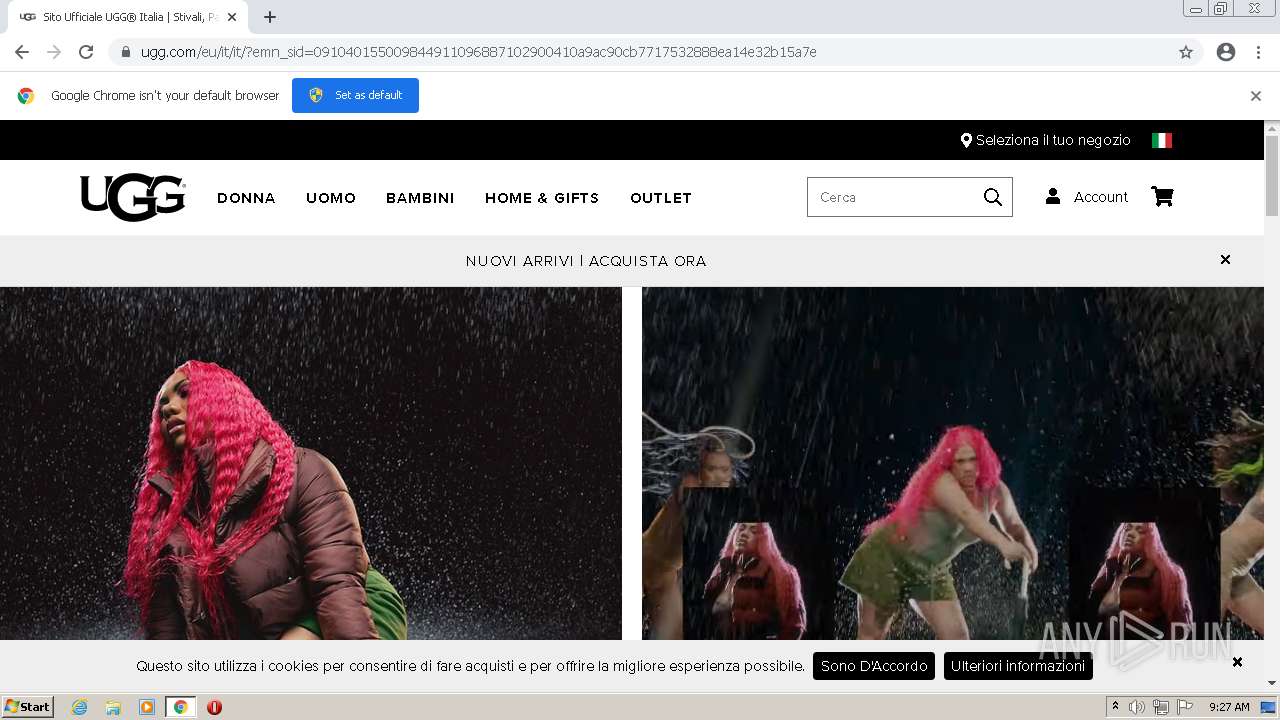Open the left pink-hair model image

click(x=310, y=464)
